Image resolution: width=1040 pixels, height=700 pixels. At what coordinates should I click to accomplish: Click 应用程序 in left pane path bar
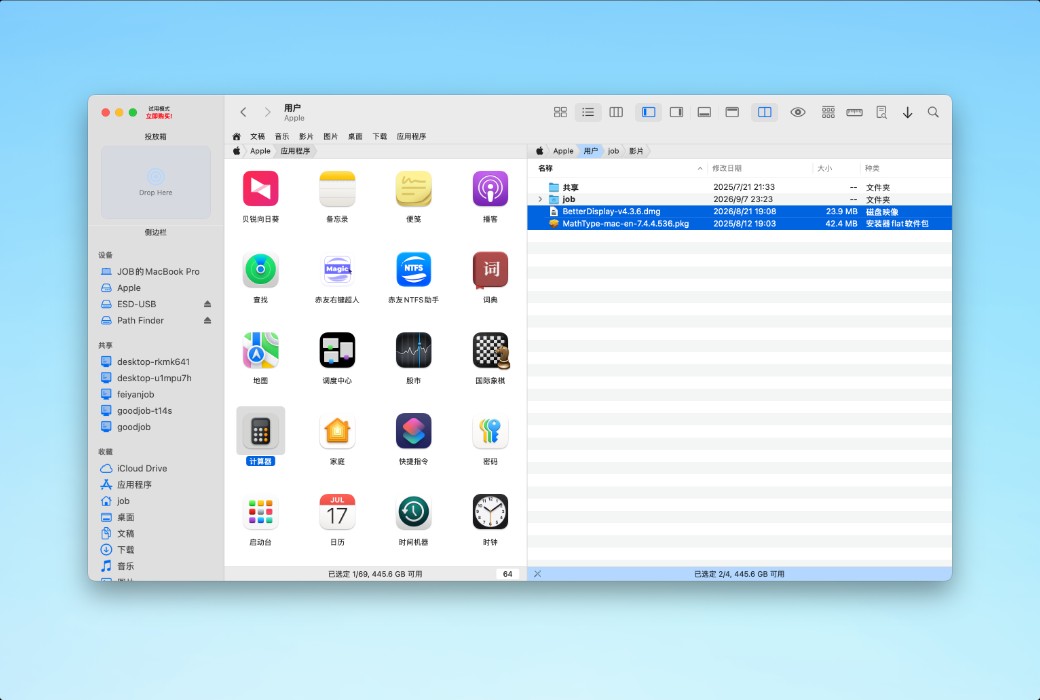[295, 151]
